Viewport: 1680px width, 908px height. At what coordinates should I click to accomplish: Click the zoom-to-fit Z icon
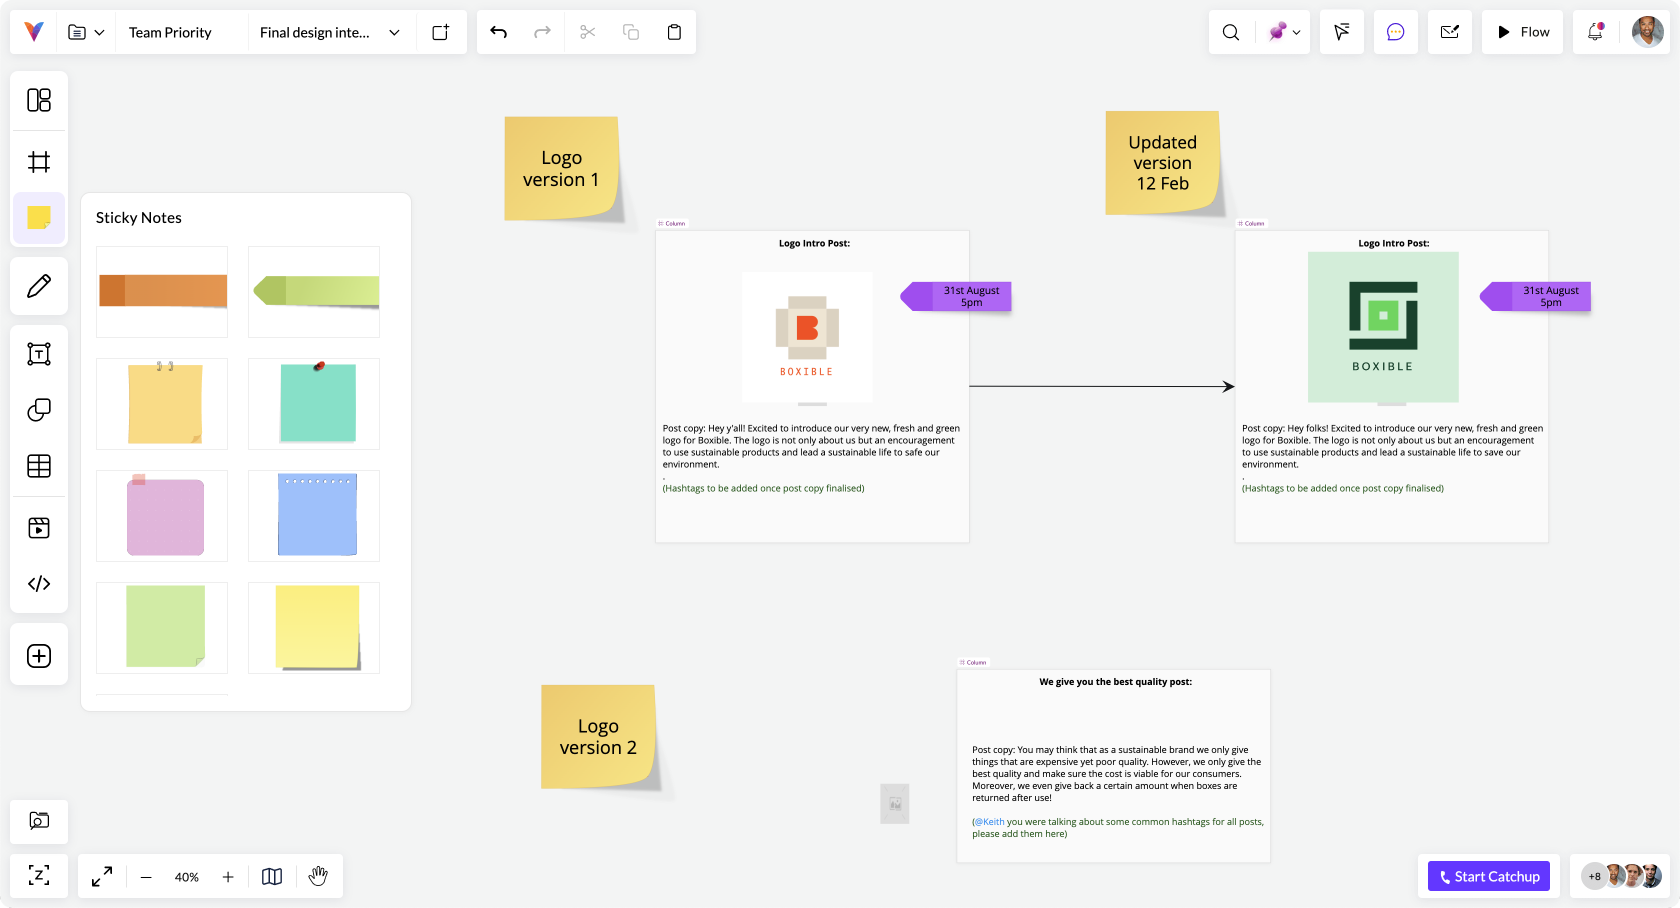pyautogui.click(x=39, y=876)
